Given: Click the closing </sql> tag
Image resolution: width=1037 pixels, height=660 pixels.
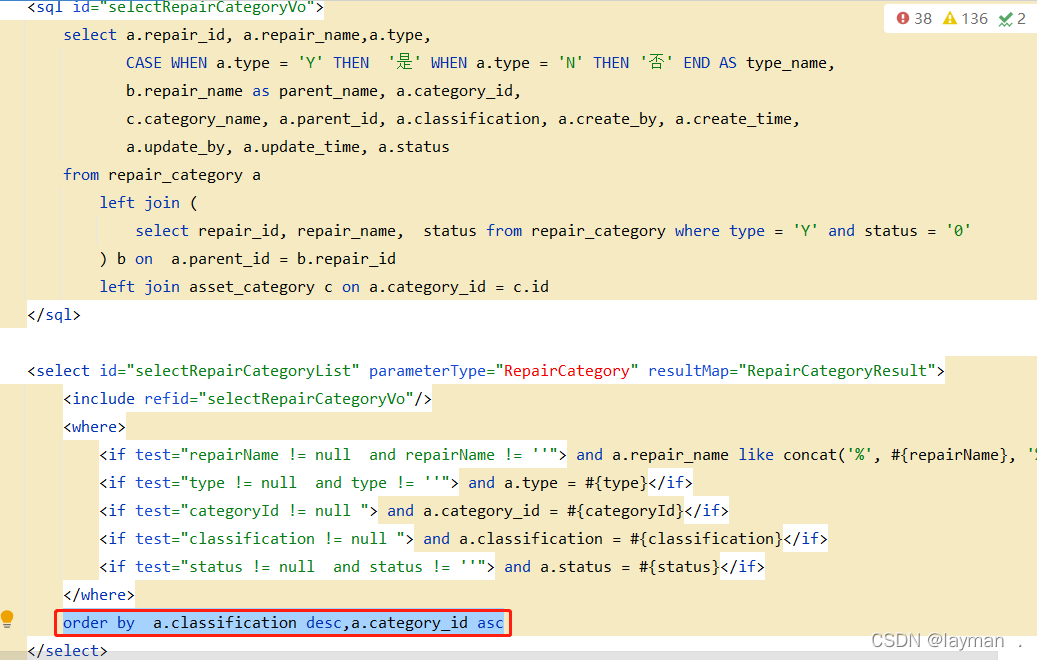Looking at the screenshot, I should click(x=54, y=315).
